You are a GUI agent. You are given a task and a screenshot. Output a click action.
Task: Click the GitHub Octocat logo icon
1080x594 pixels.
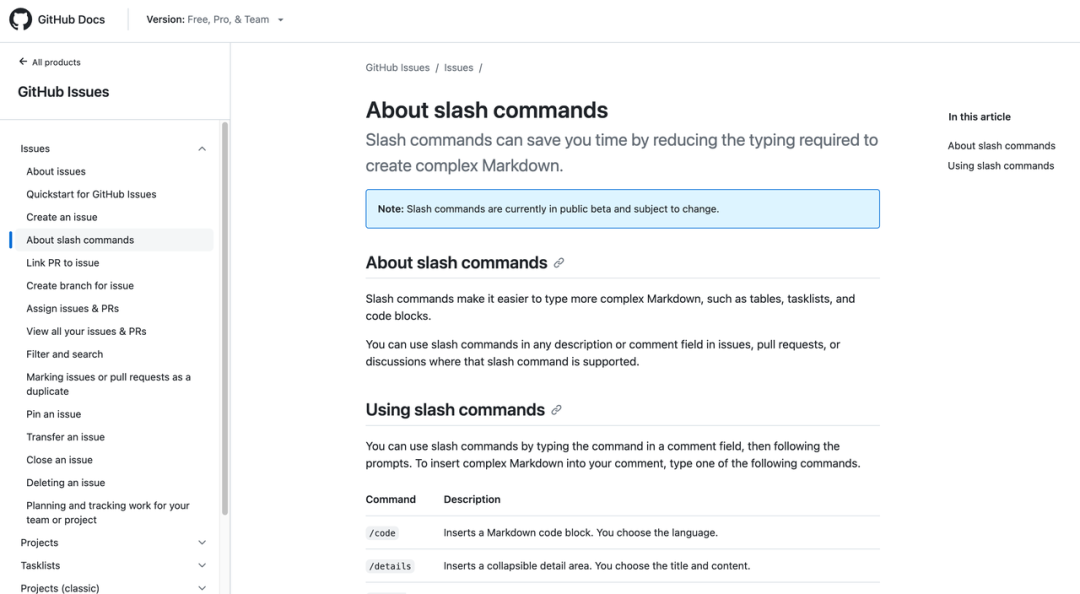point(20,19)
